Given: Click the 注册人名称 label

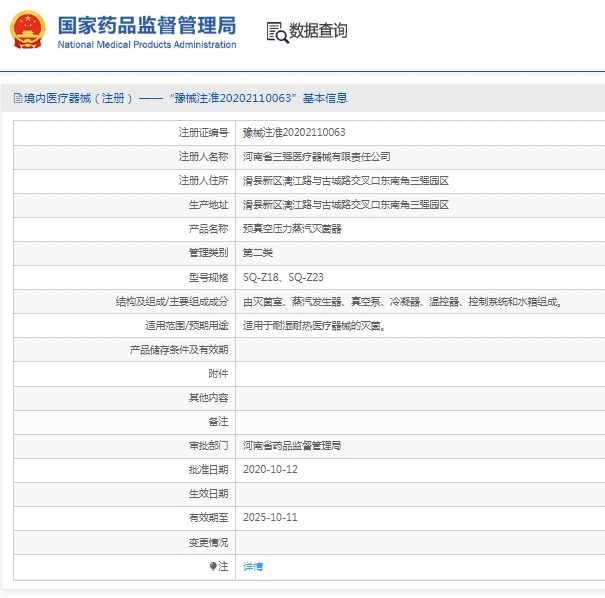Looking at the screenshot, I should (x=203, y=157).
